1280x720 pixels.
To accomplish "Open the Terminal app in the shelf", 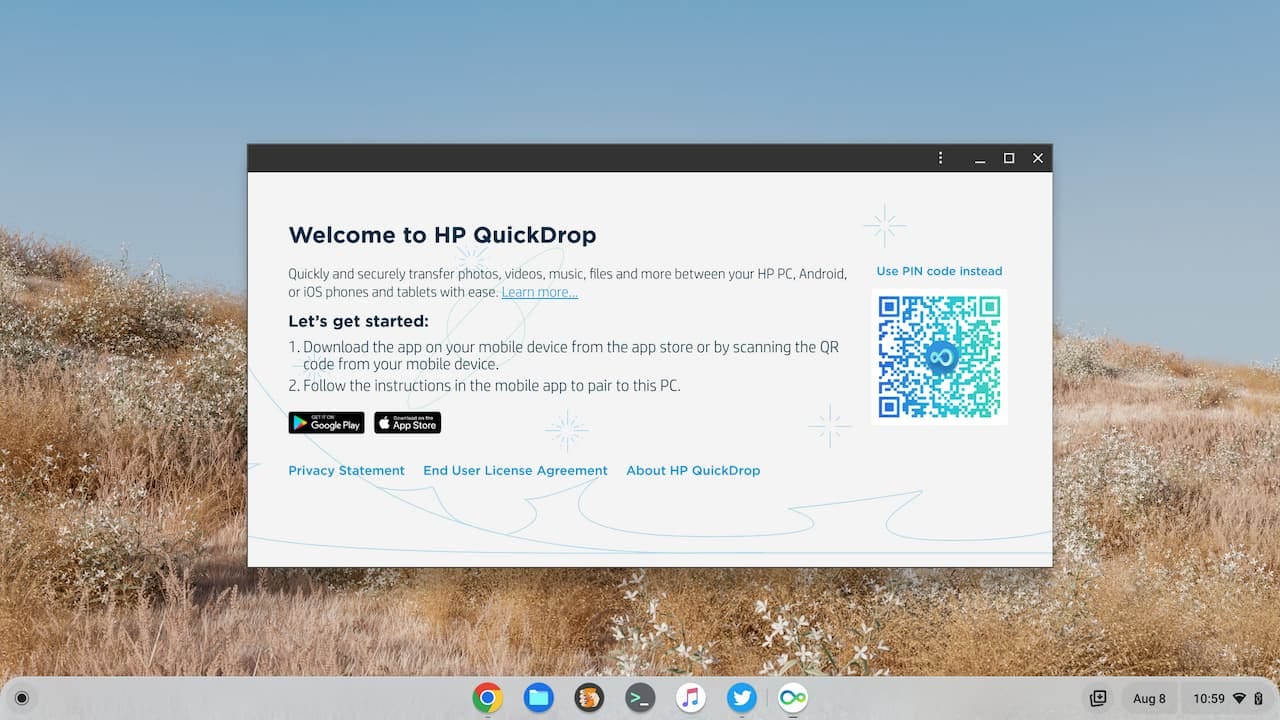I will [640, 698].
